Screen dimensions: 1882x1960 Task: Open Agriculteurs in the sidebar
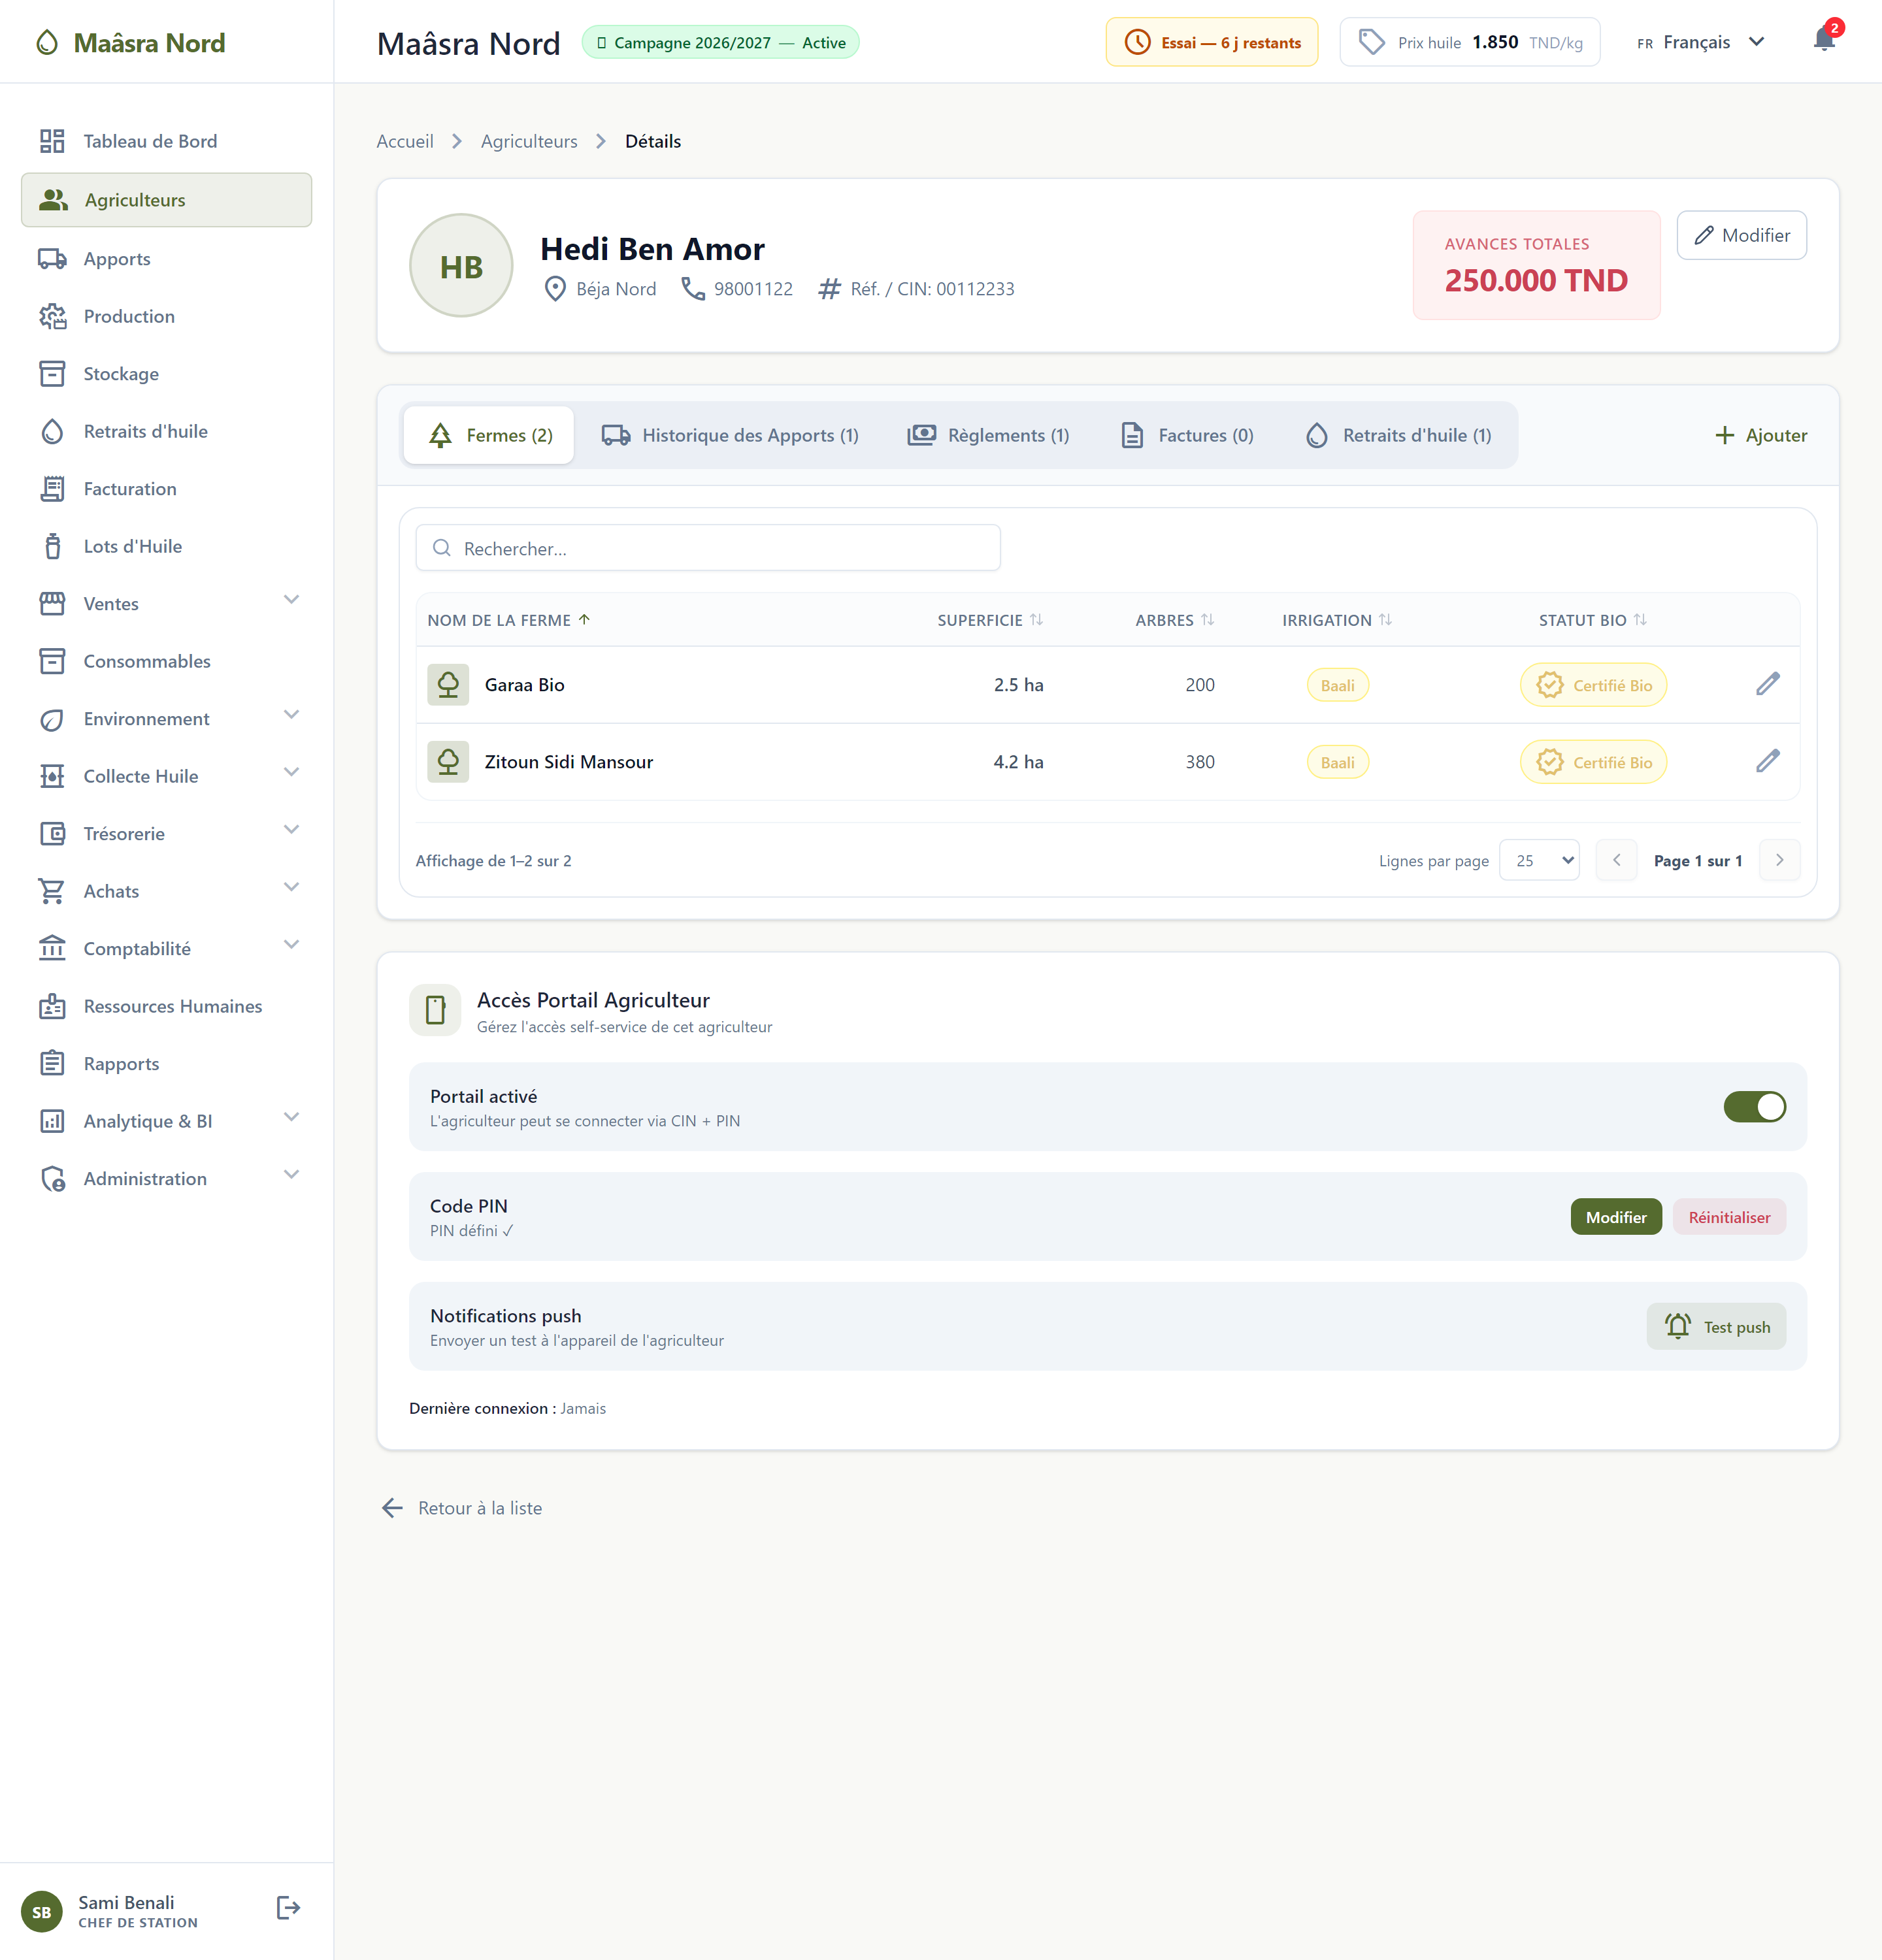(x=166, y=200)
